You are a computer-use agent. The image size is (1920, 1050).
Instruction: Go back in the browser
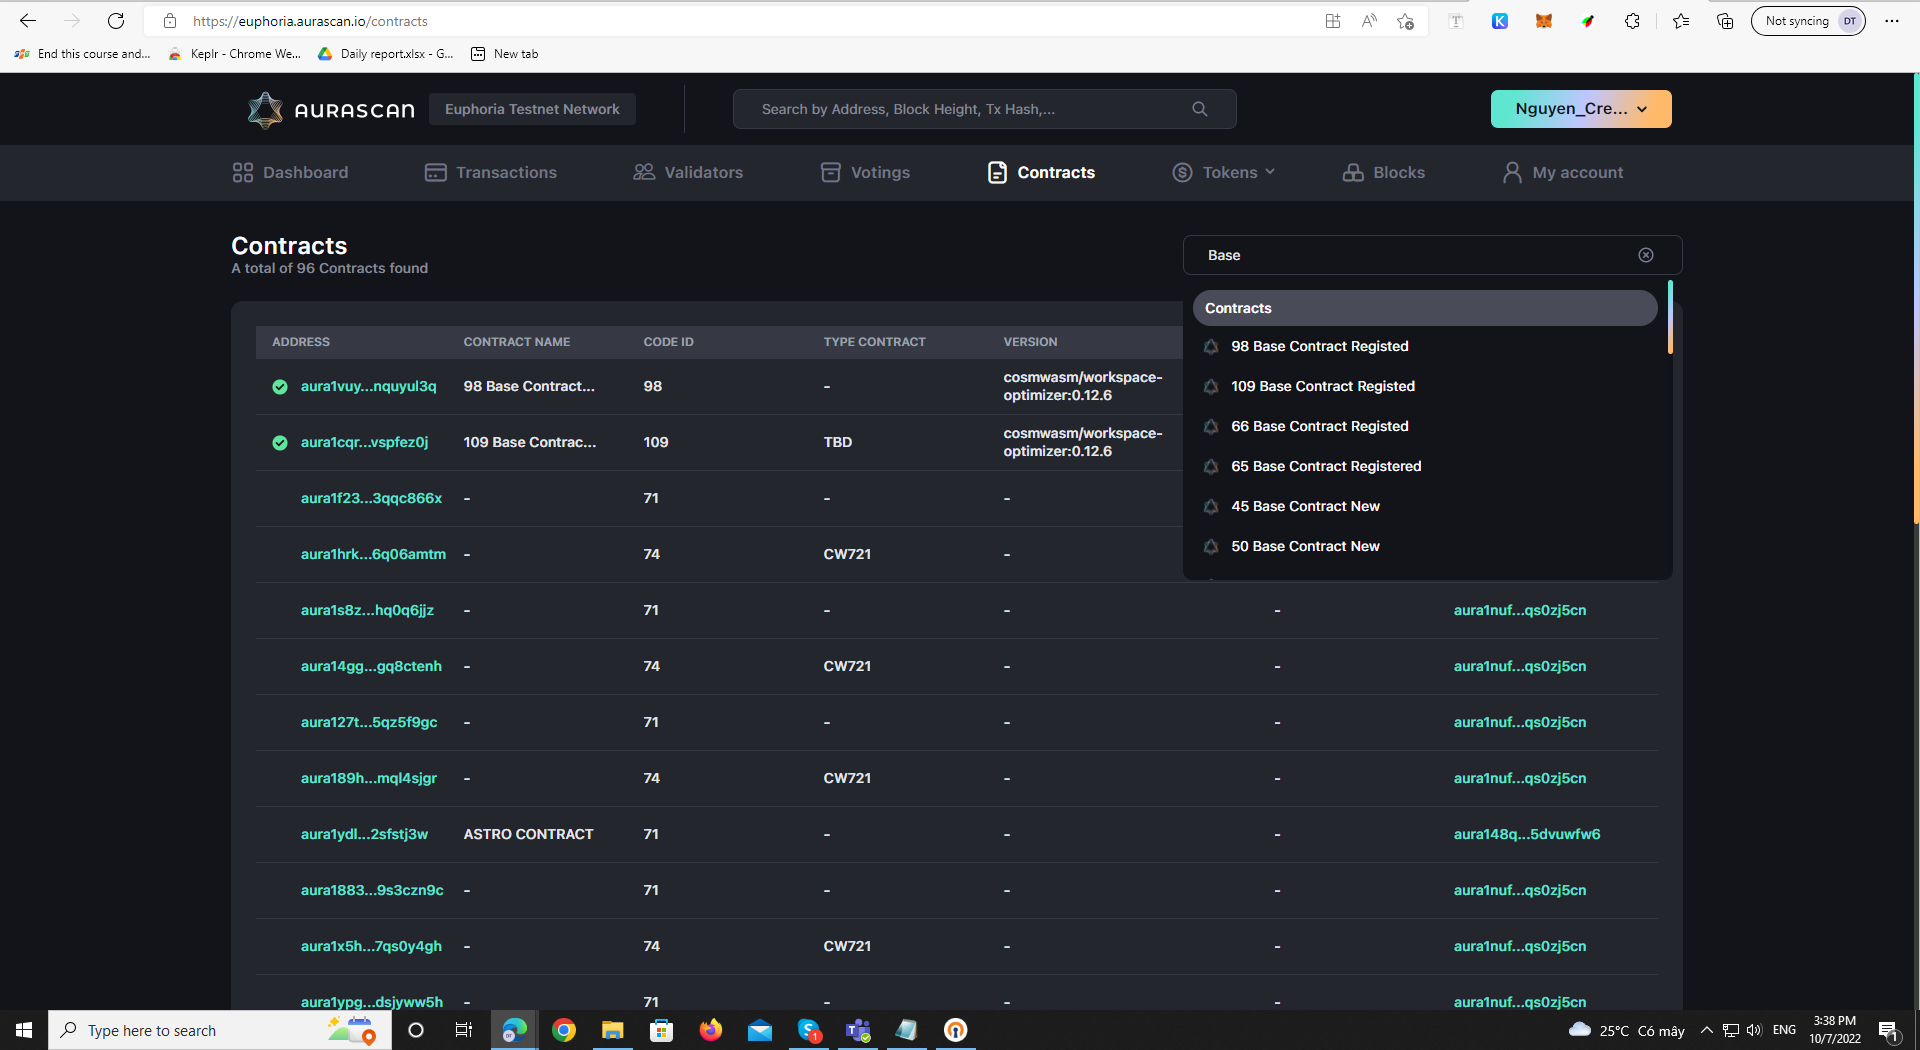[x=28, y=21]
